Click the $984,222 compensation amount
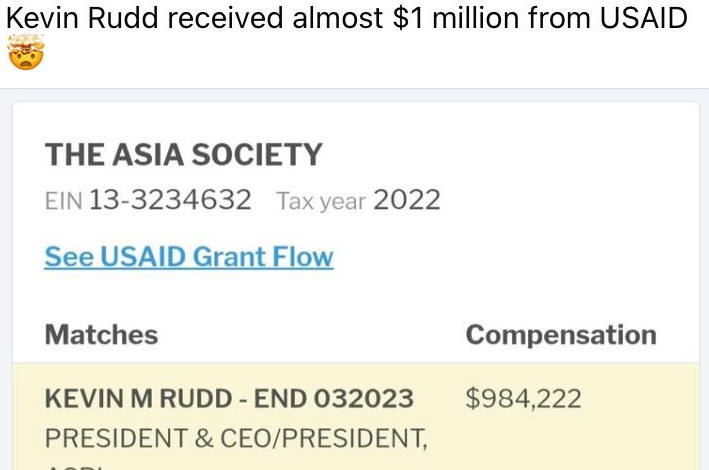 [523, 399]
